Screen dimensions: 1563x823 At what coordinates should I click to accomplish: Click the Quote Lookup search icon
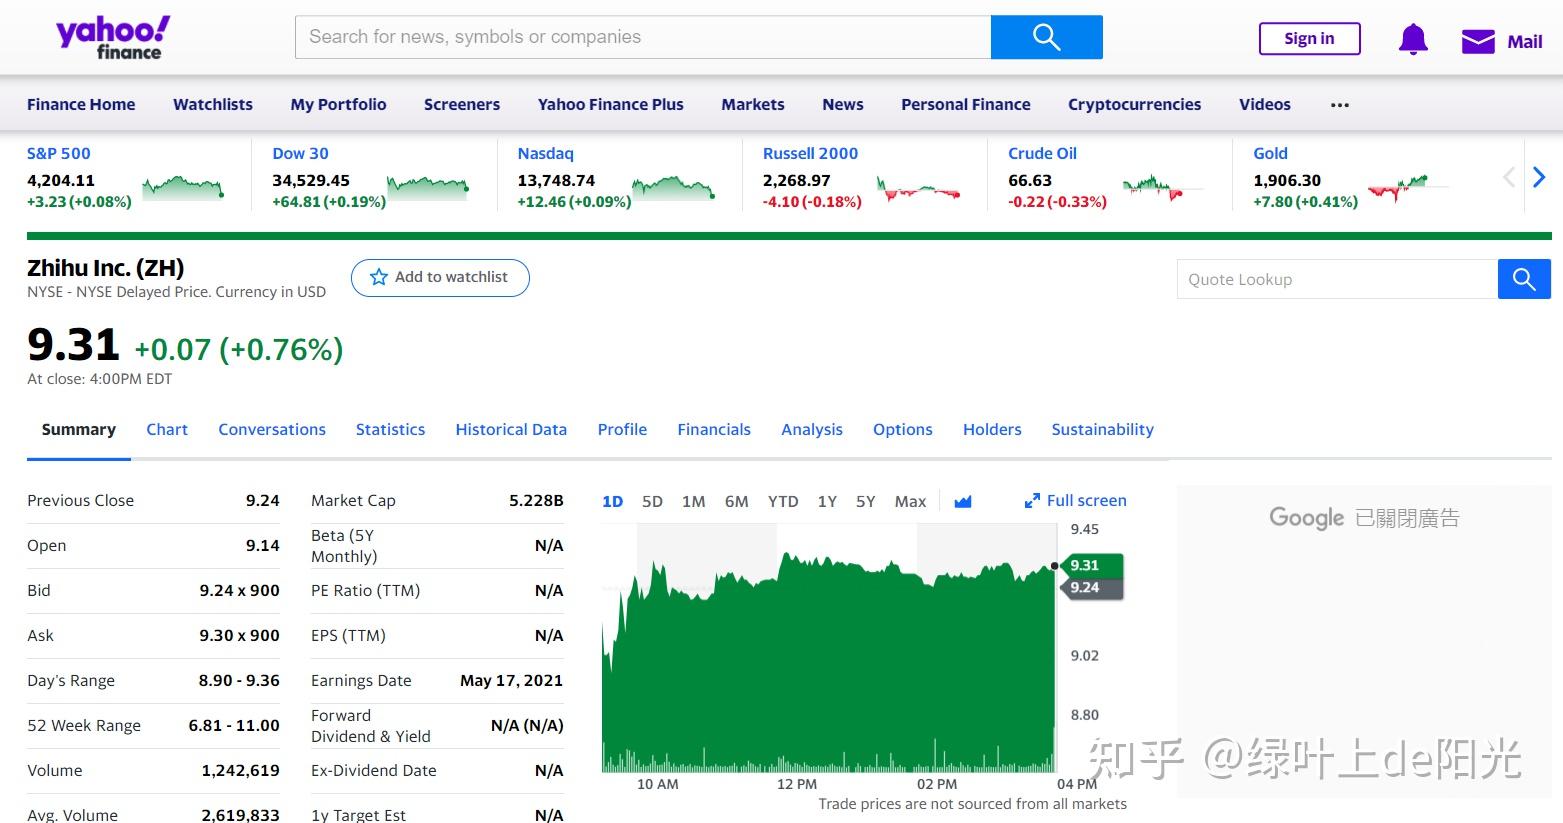click(x=1524, y=279)
